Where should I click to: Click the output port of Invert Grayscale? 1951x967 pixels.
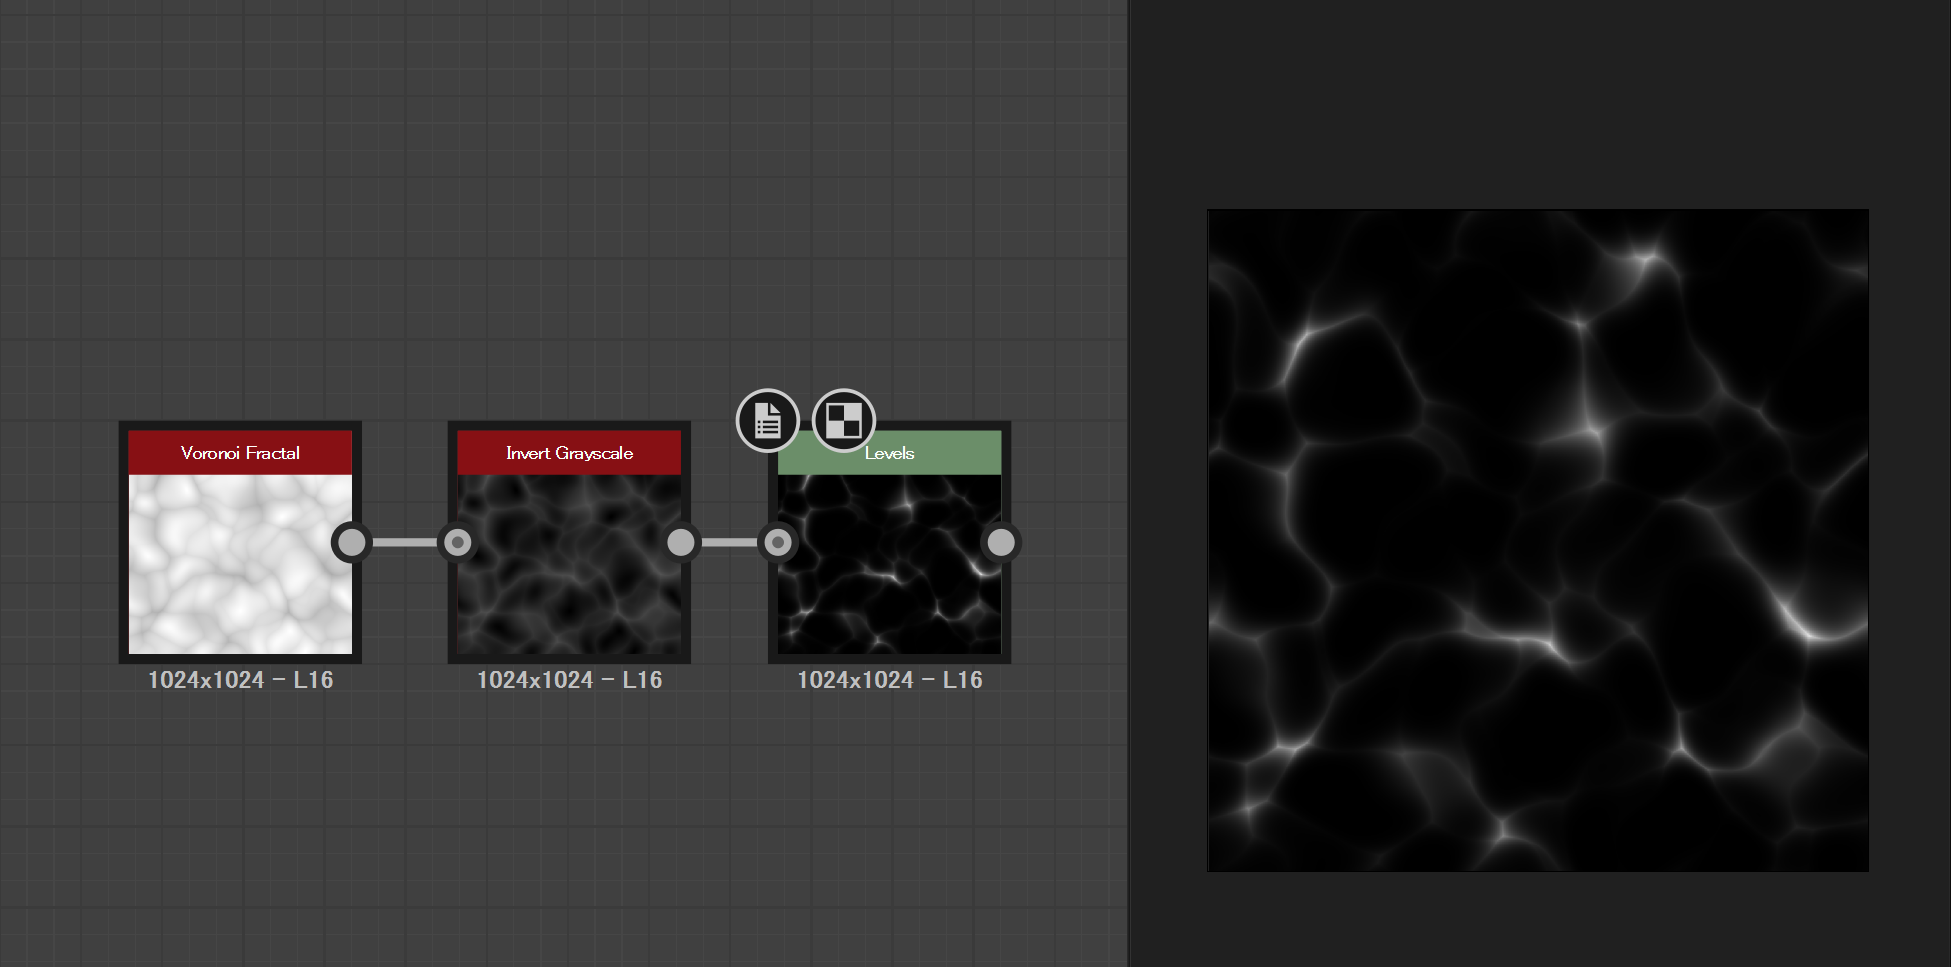(681, 542)
